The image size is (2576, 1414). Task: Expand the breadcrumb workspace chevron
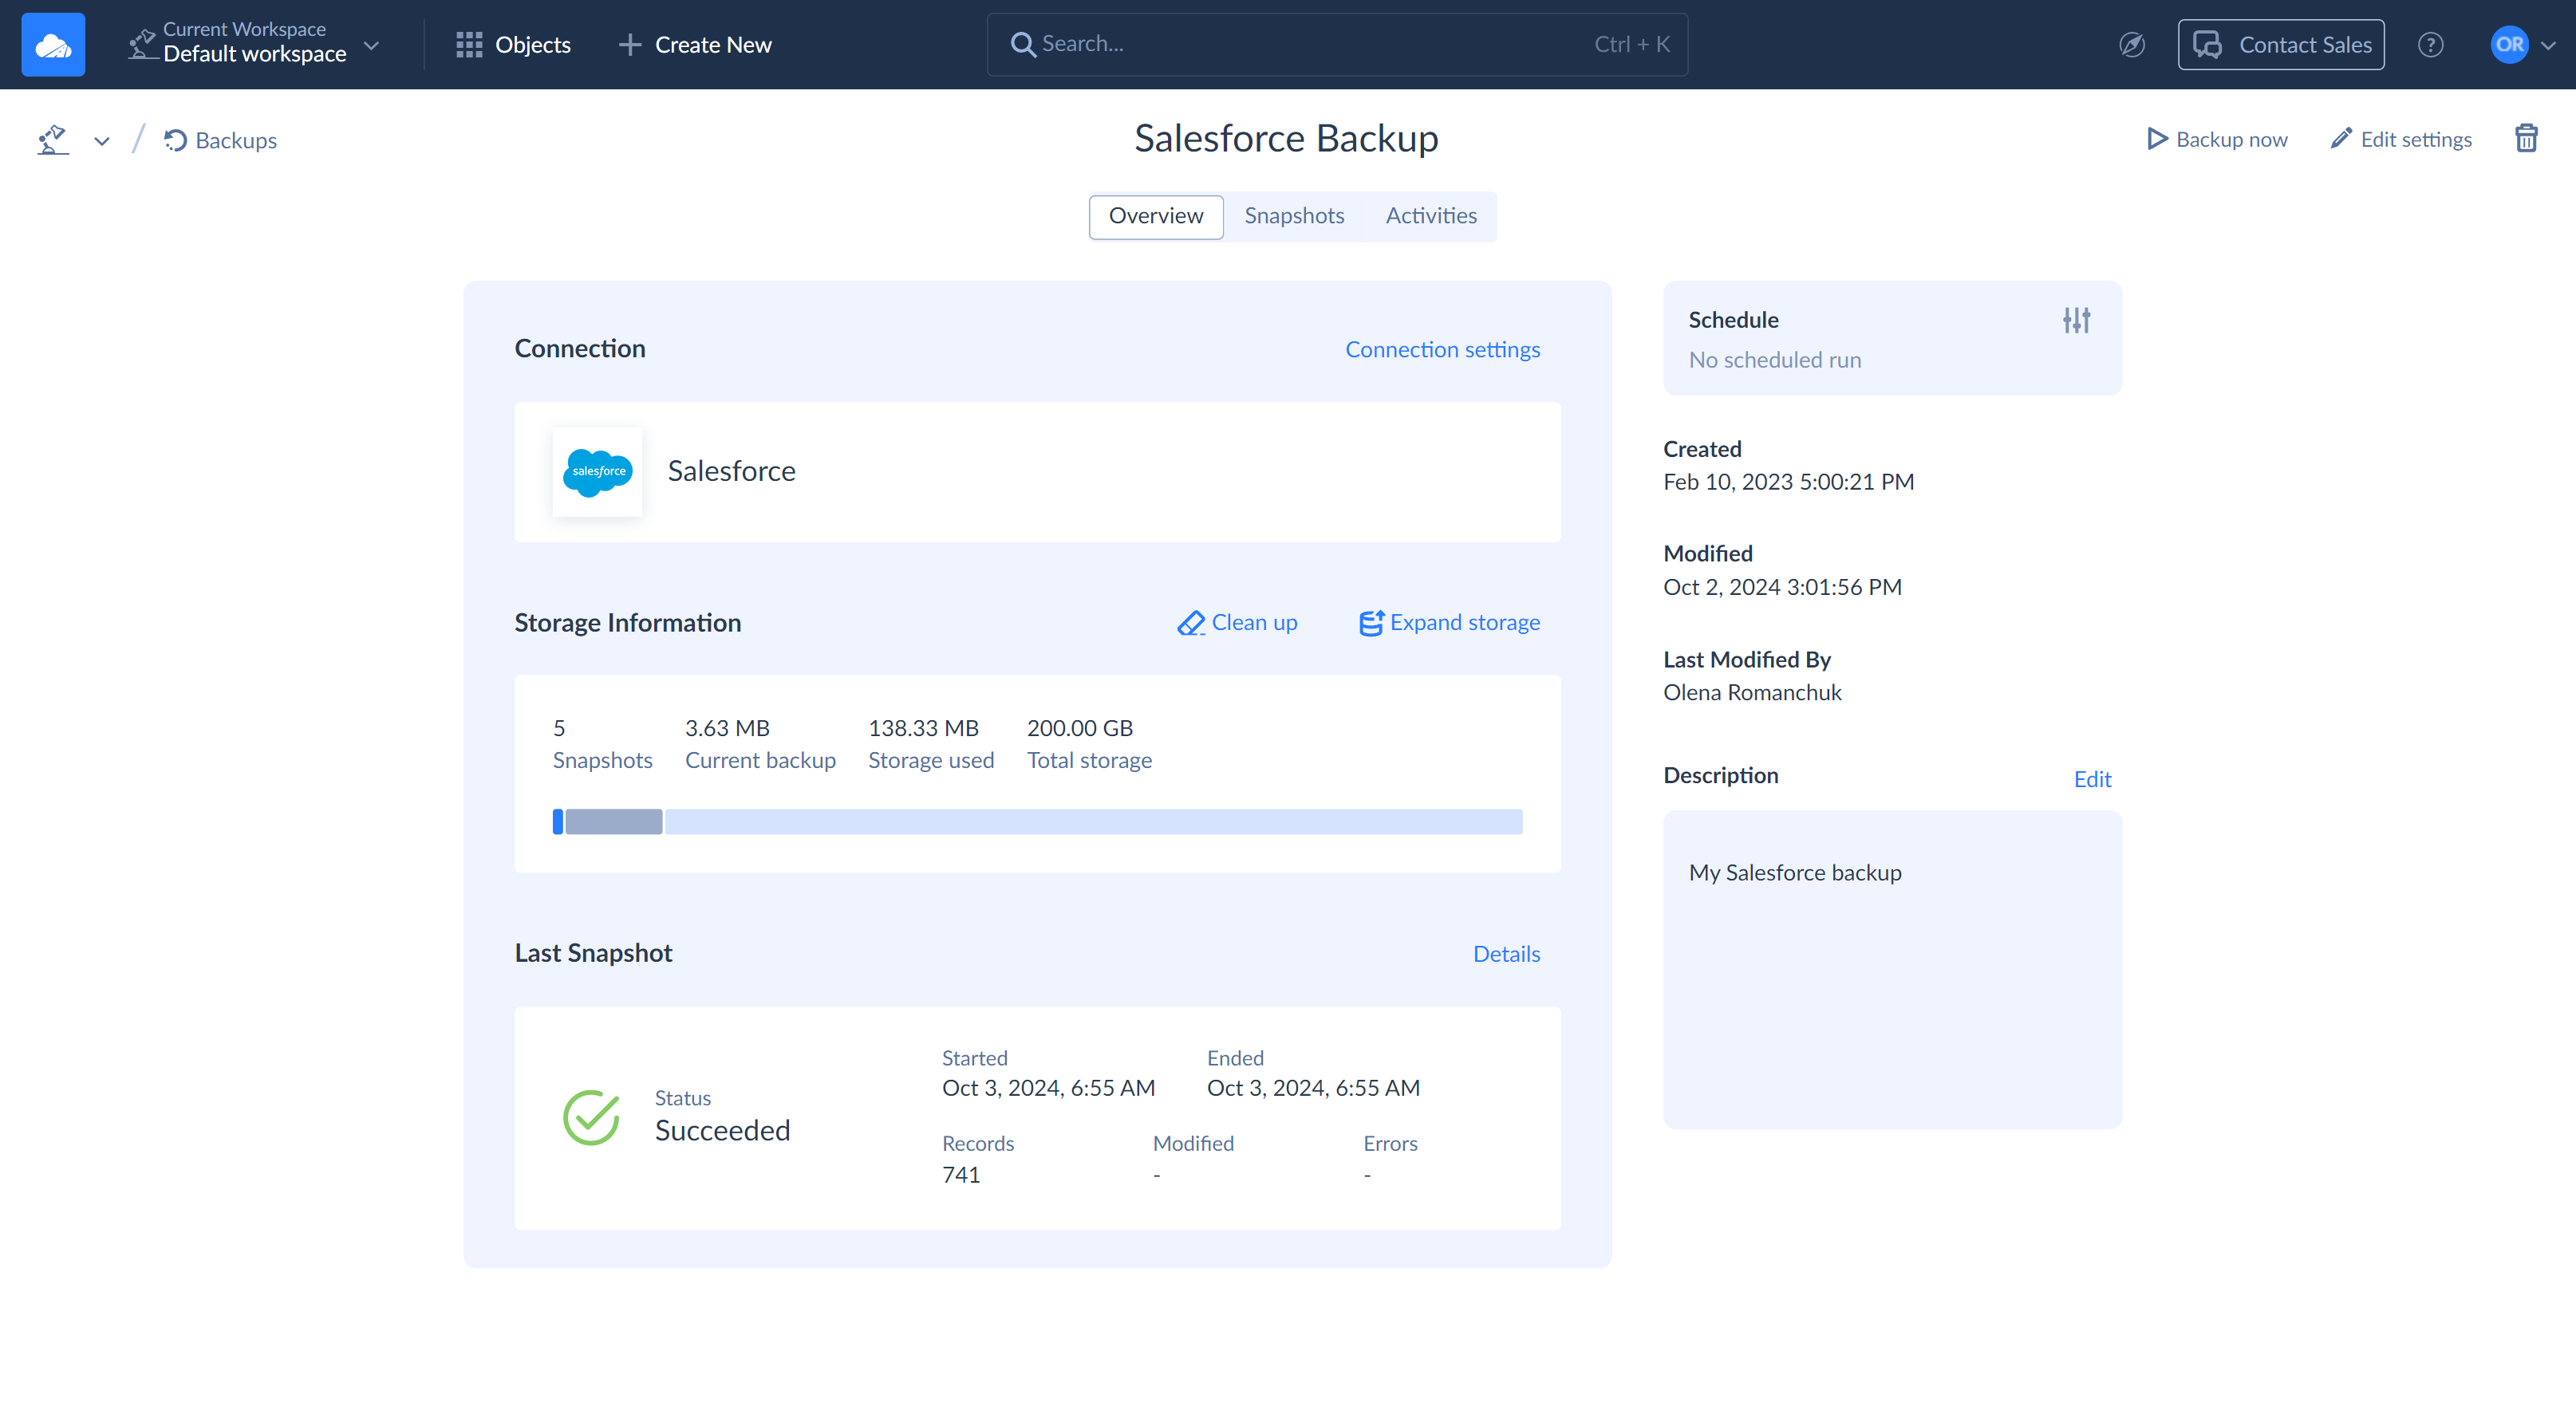[x=102, y=141]
